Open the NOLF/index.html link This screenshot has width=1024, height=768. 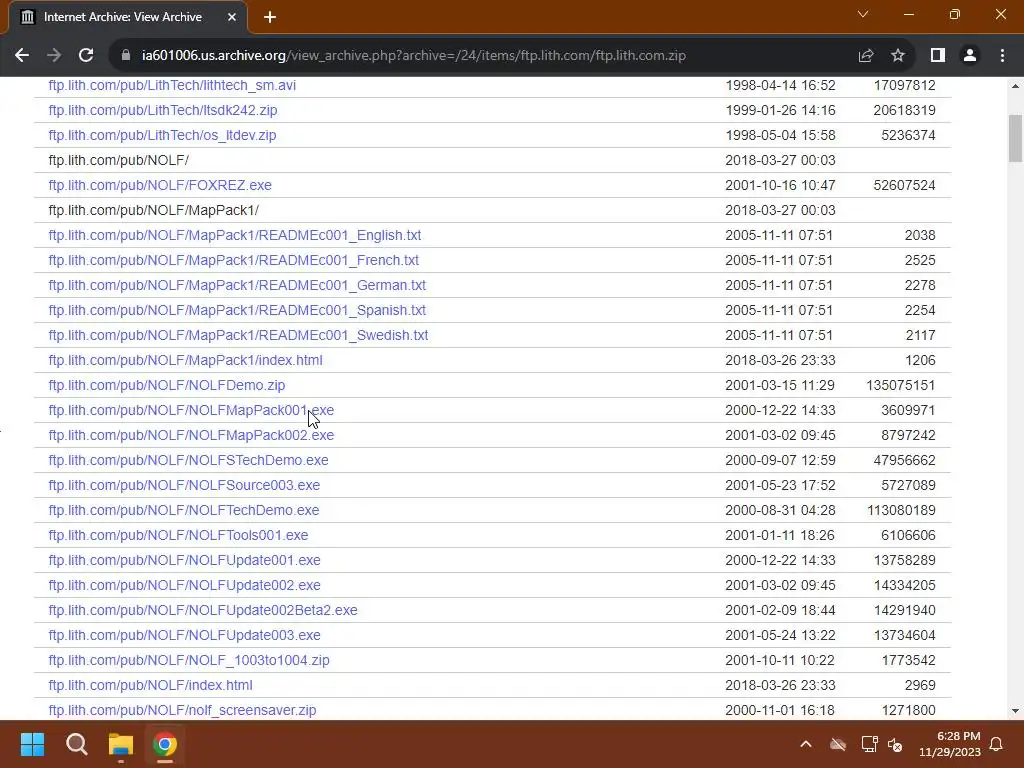(x=151, y=686)
